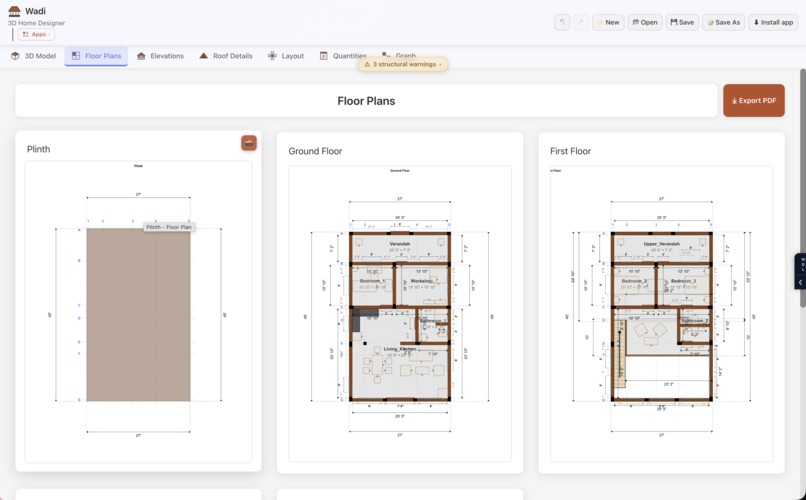Open the Apps dropdown menu
This screenshot has width=806, height=500.
(36, 34)
